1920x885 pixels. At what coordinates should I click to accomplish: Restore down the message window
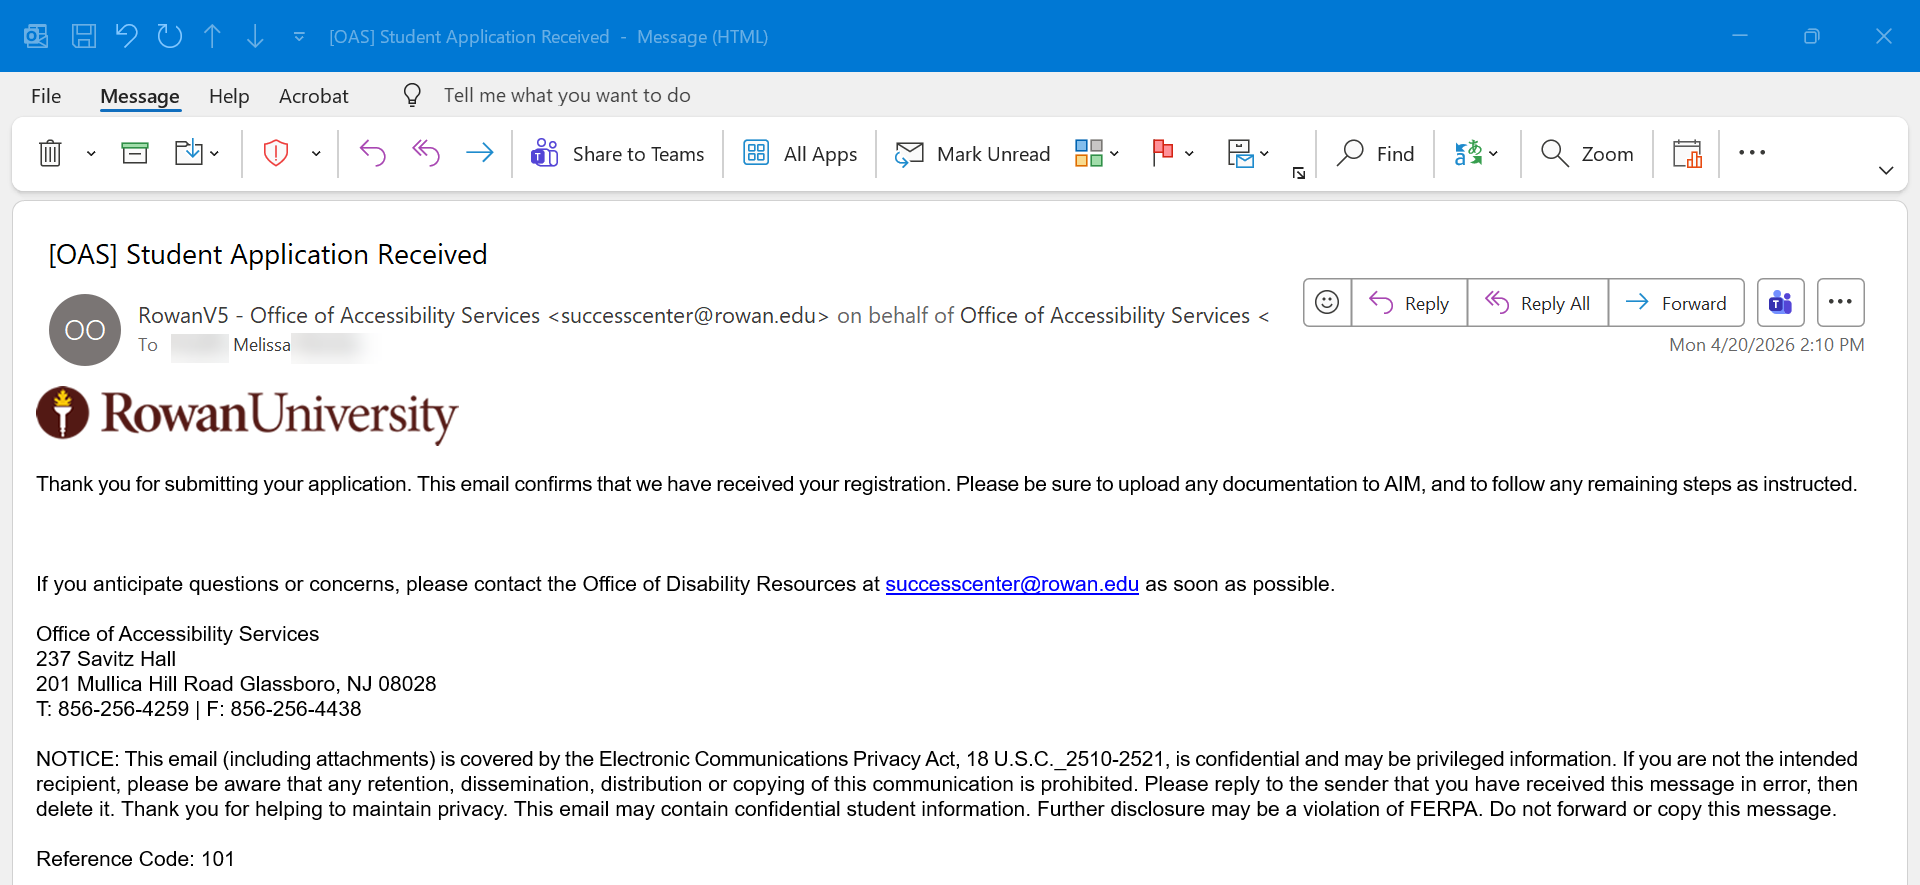point(1812,36)
